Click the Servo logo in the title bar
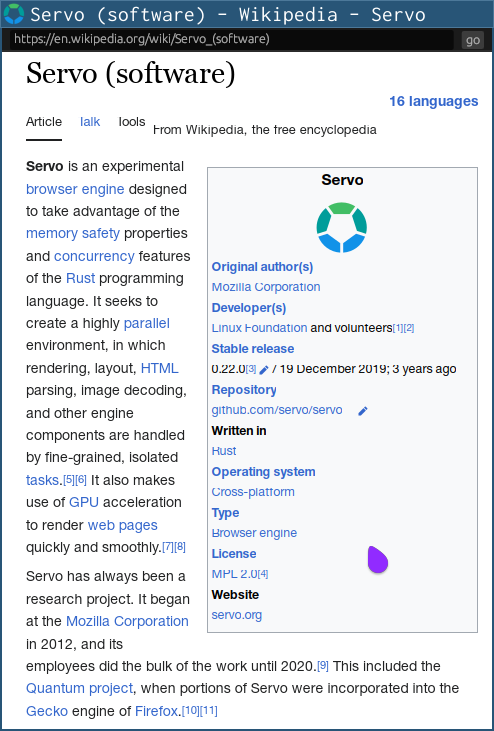Viewport: 494px width, 731px height. point(14,14)
